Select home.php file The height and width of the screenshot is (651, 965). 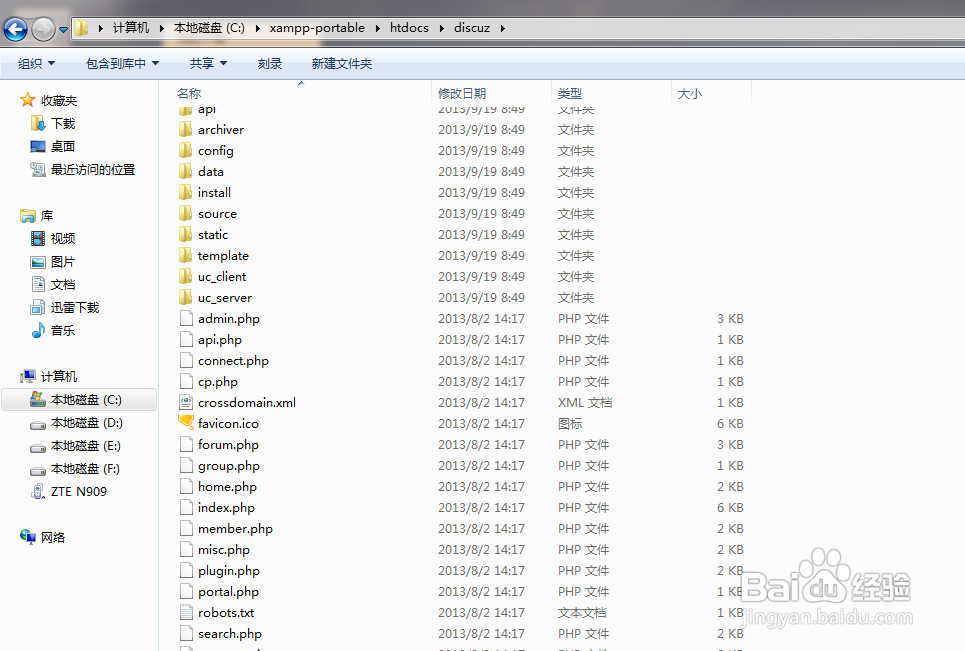[227, 487]
